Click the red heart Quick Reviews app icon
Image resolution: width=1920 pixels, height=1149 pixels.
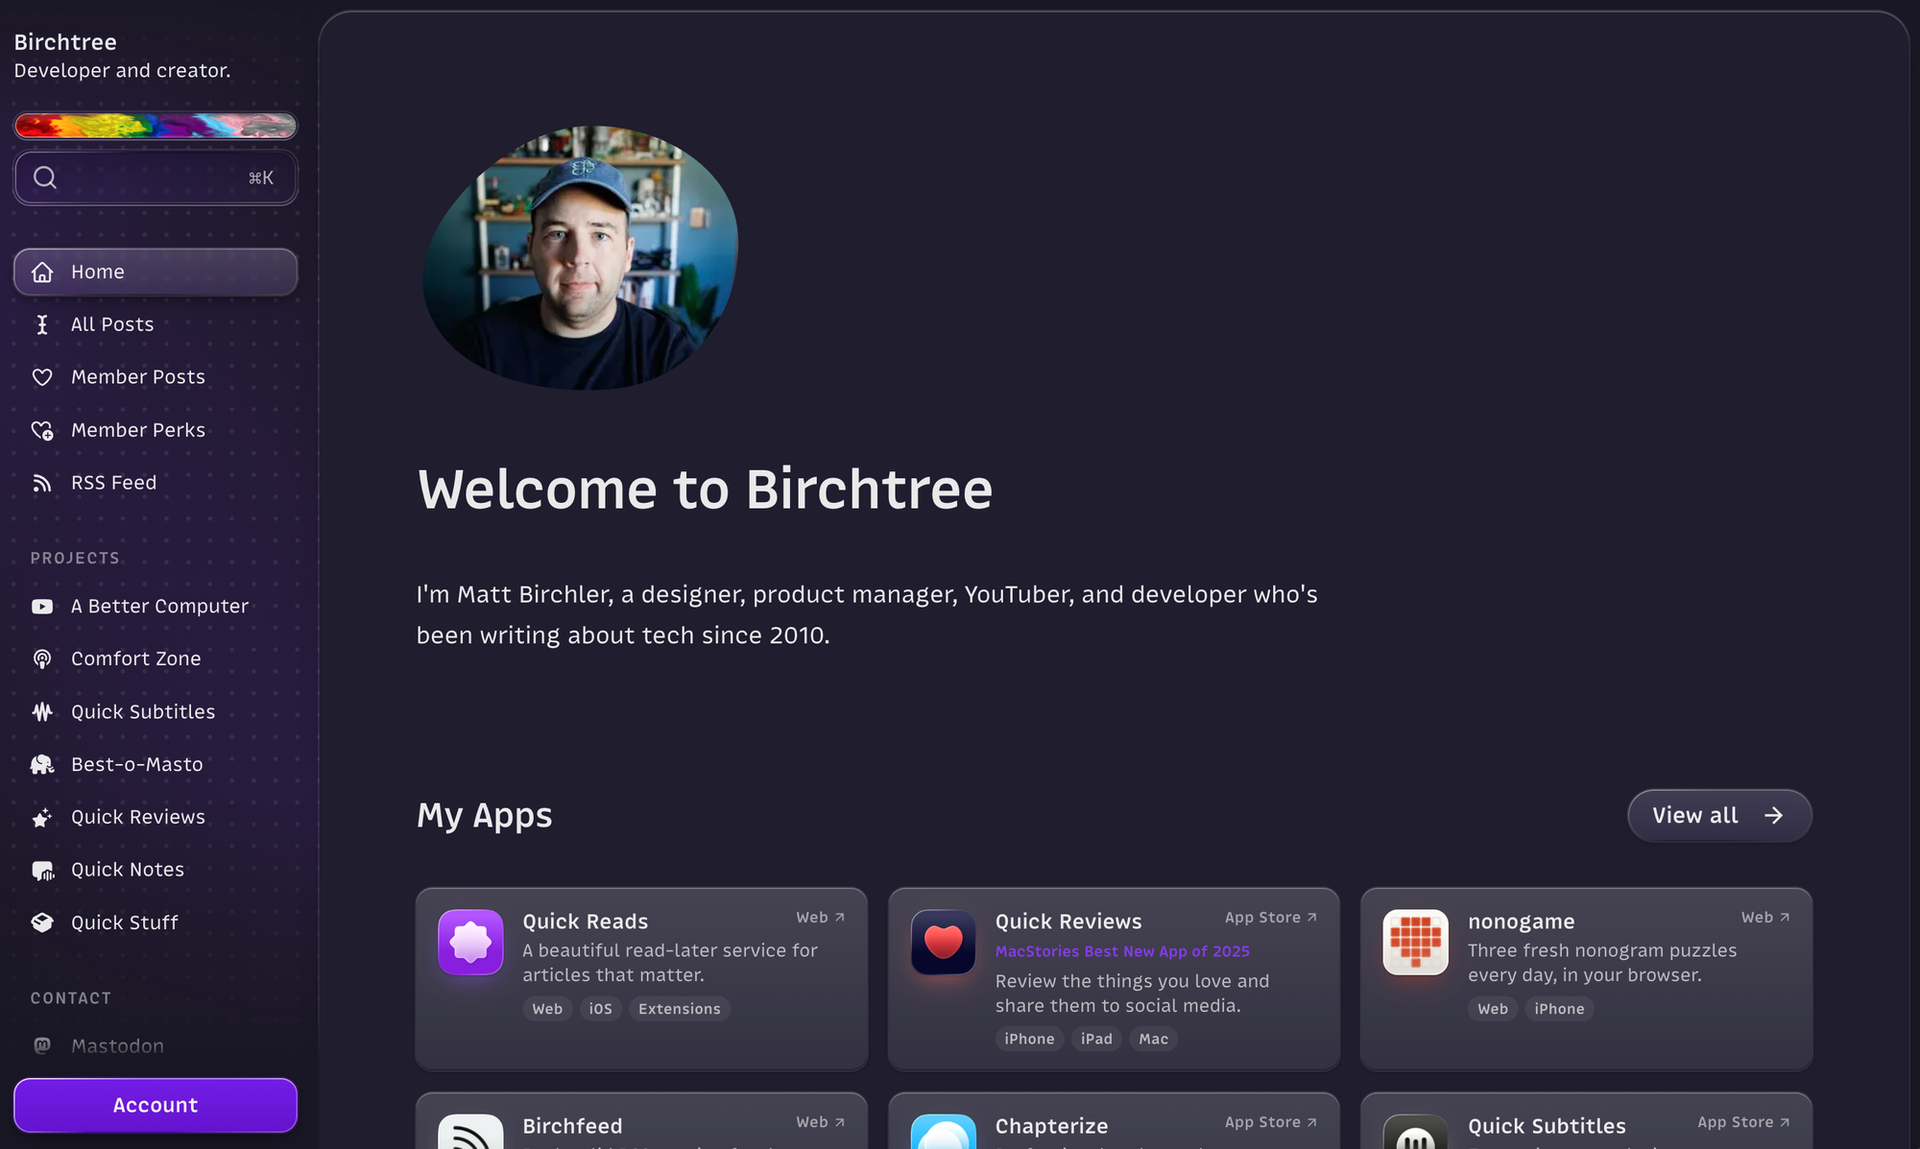(943, 941)
